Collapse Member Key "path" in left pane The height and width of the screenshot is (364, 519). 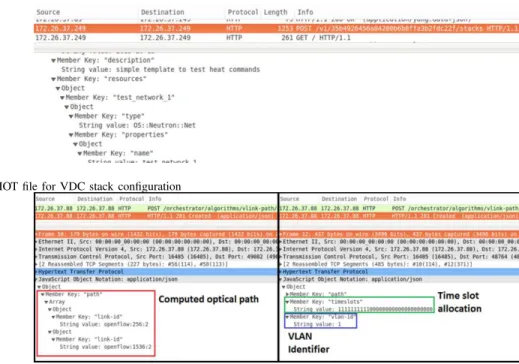coord(43,295)
